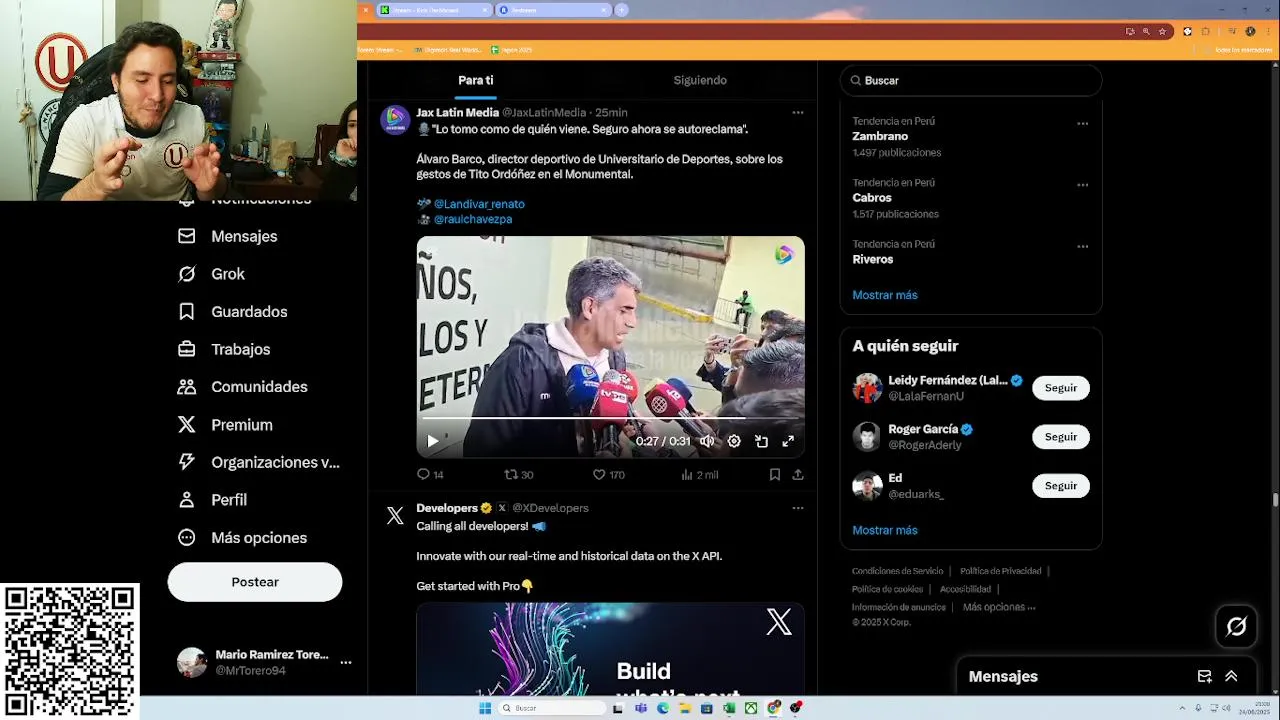
Task: Open options menu of Developers post
Action: [x=798, y=508]
